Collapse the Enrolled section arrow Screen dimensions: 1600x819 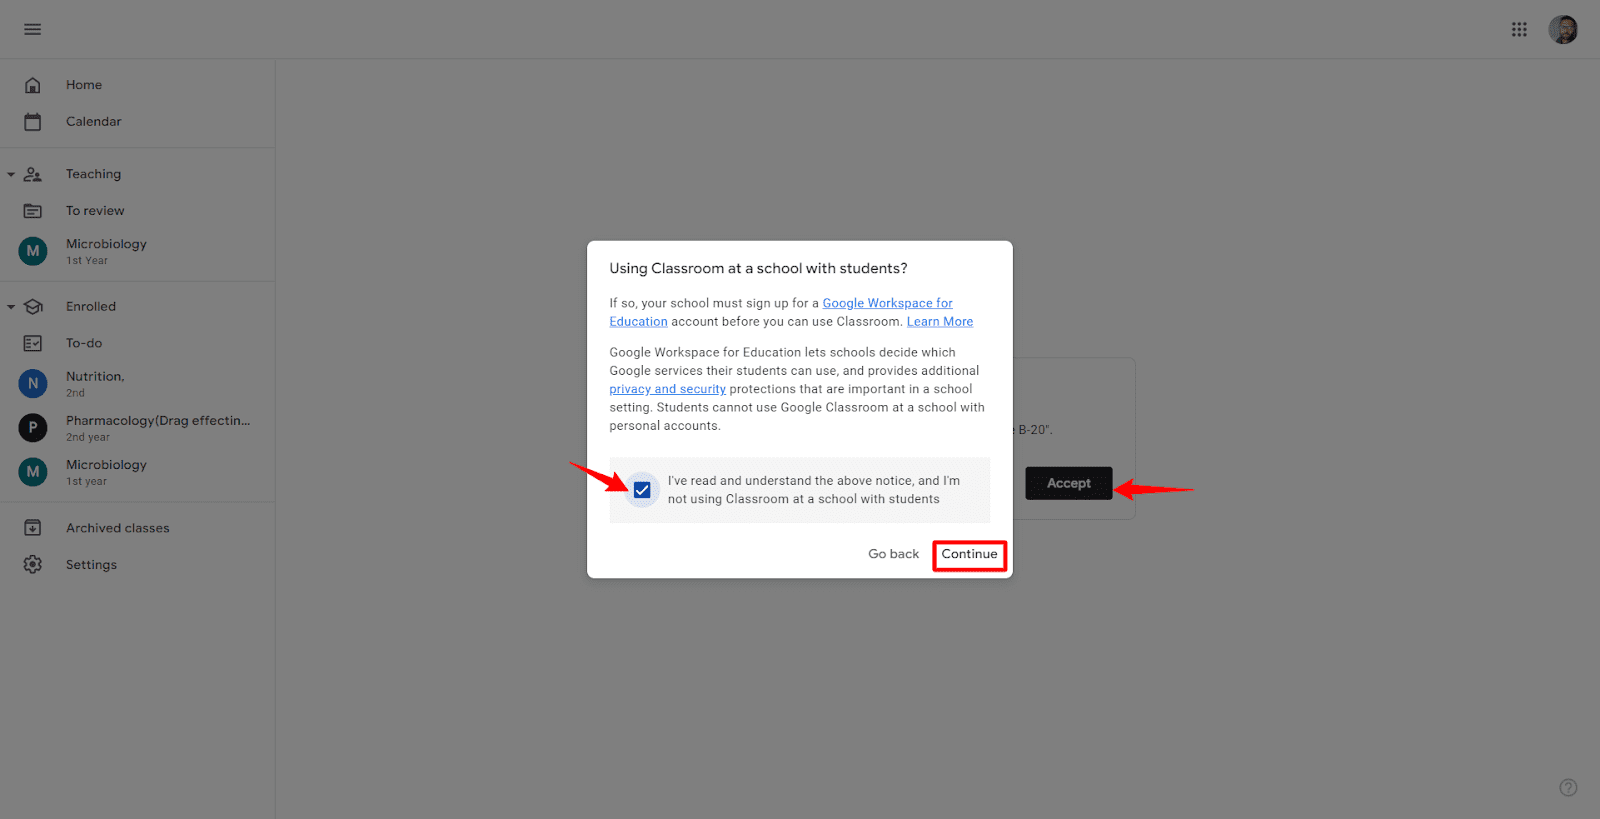tap(11, 307)
